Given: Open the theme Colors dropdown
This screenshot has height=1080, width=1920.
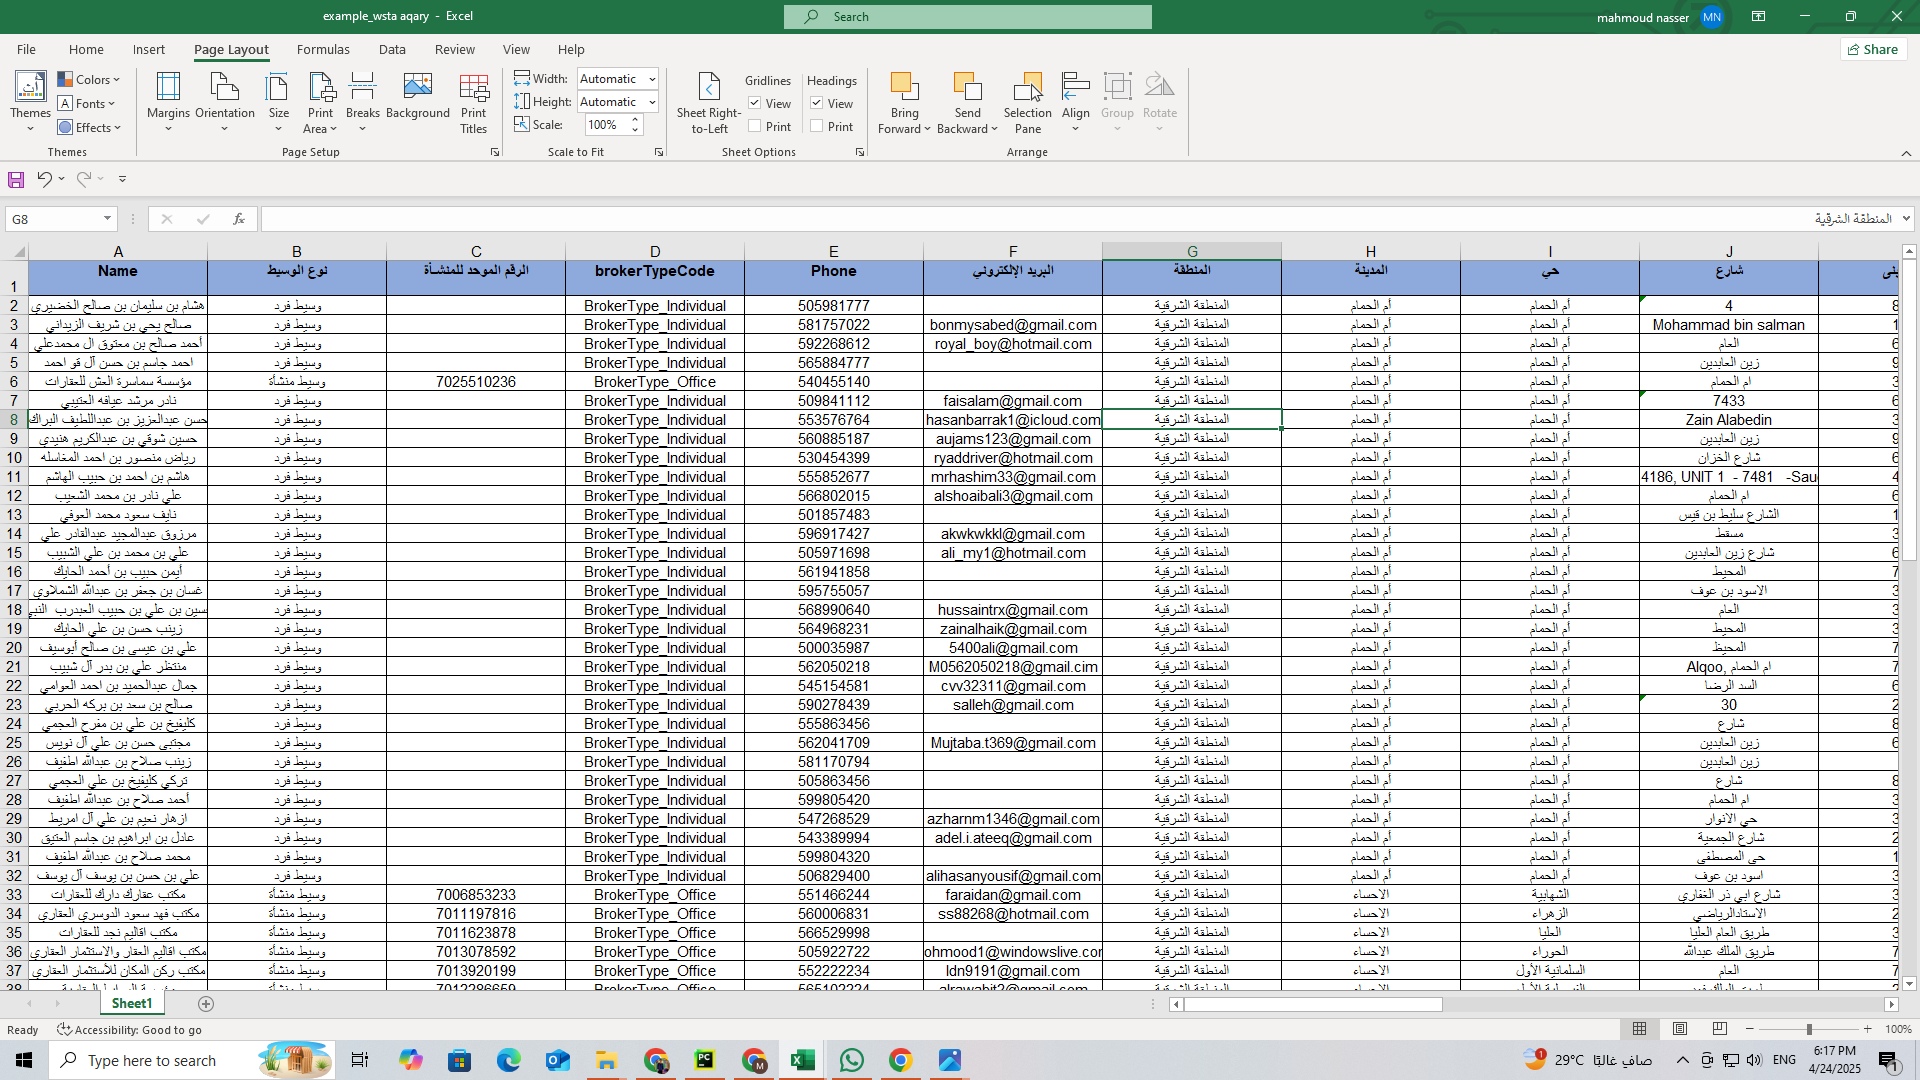Looking at the screenshot, I should coord(89,79).
